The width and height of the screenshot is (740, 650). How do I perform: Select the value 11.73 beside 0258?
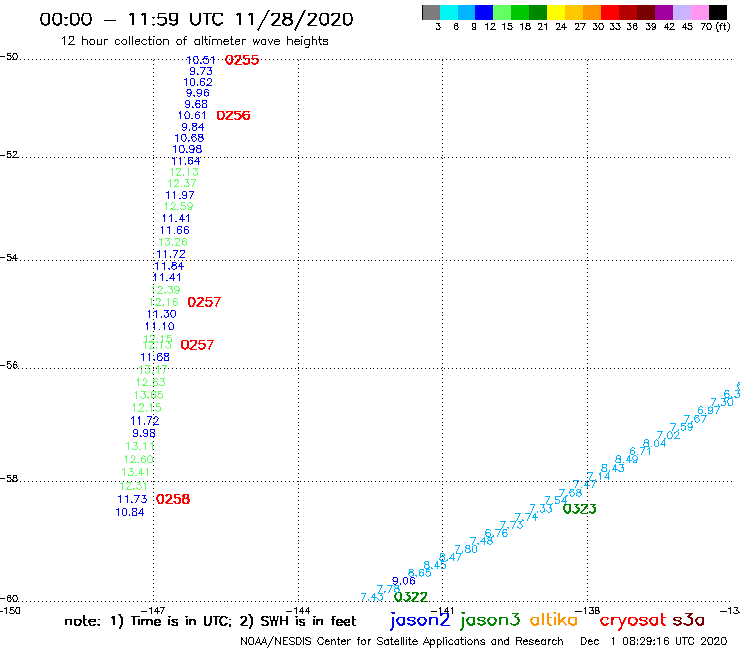point(132,499)
